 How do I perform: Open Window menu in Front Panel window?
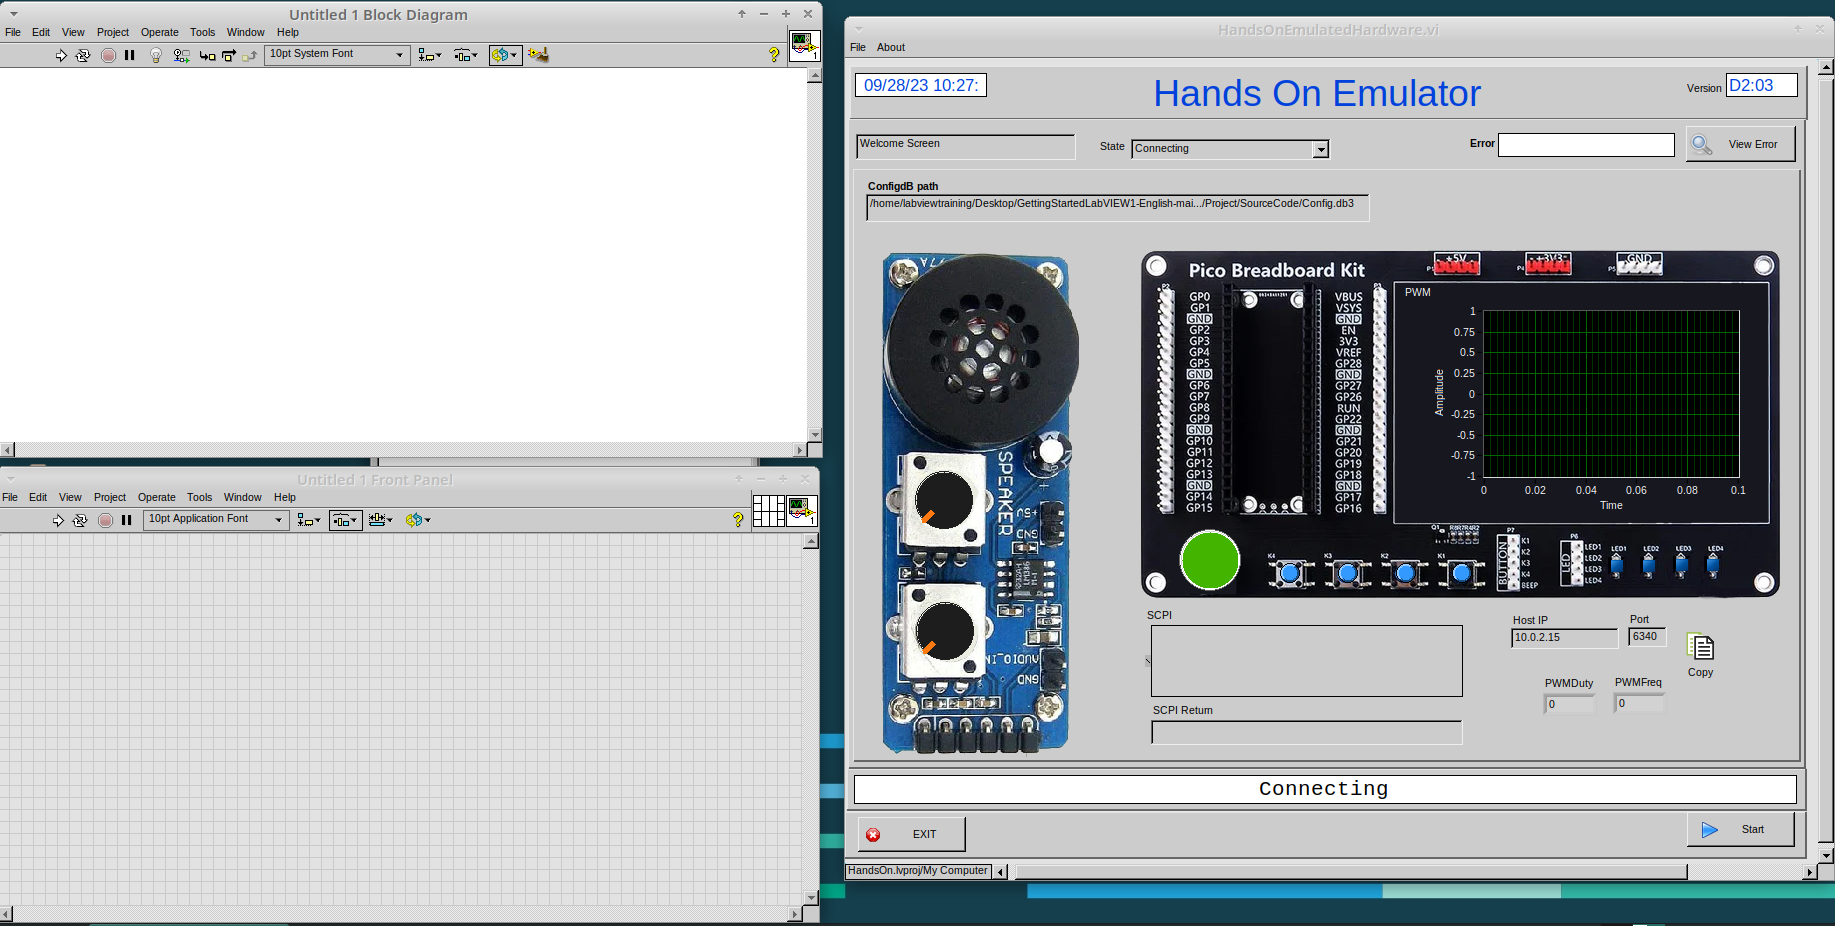point(243,497)
